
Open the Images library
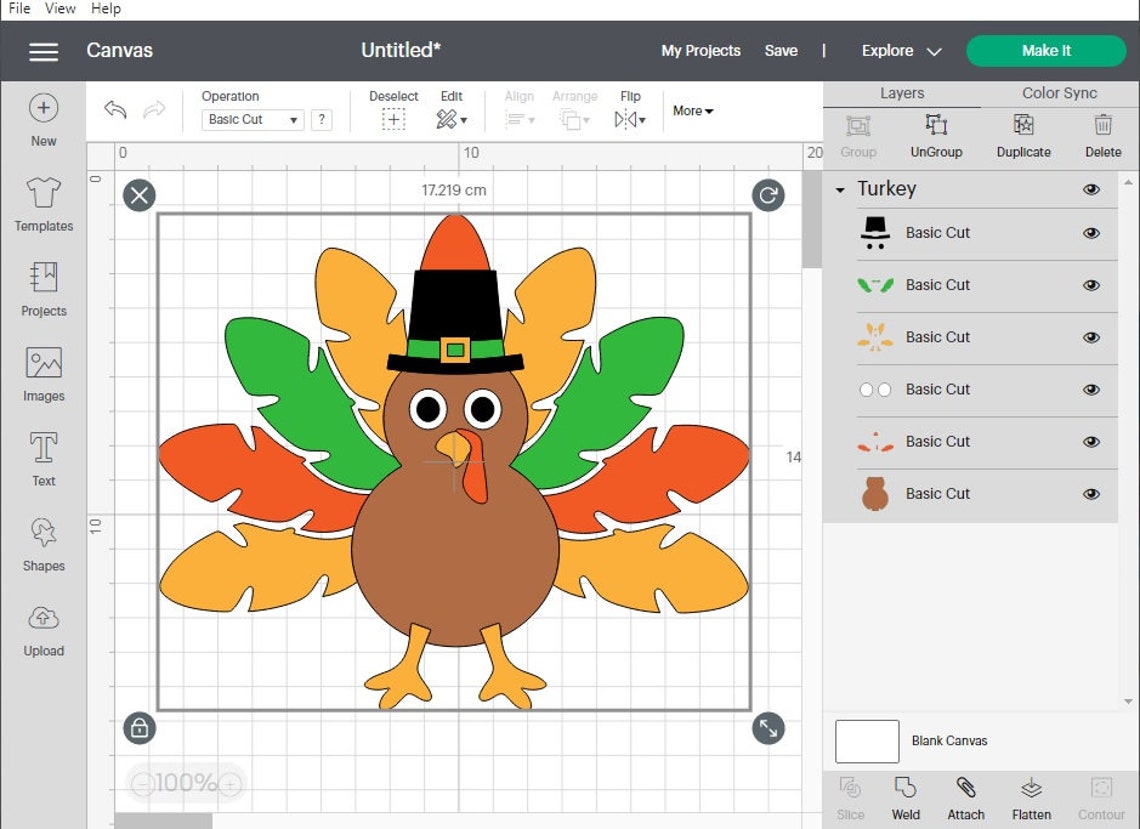pyautogui.click(x=43, y=372)
